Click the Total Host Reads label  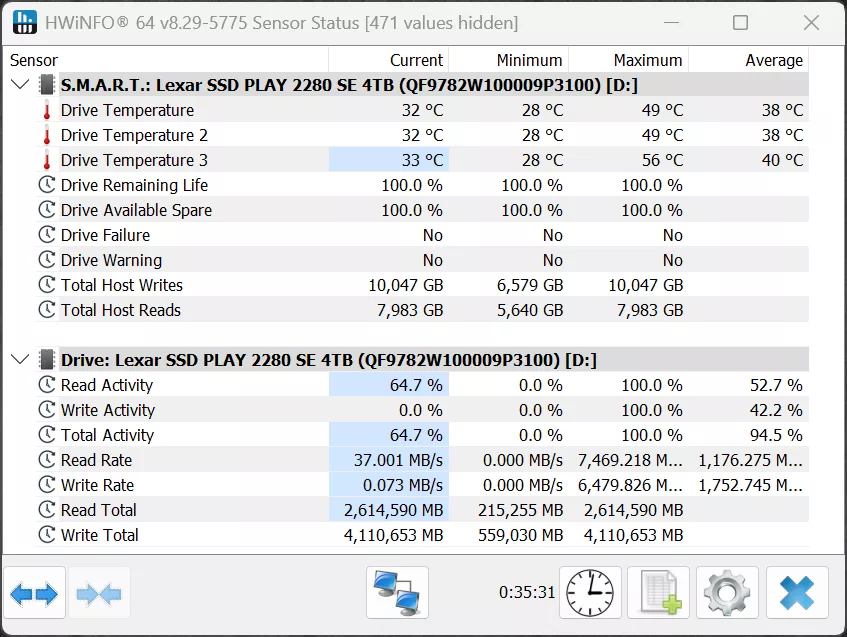coord(120,310)
